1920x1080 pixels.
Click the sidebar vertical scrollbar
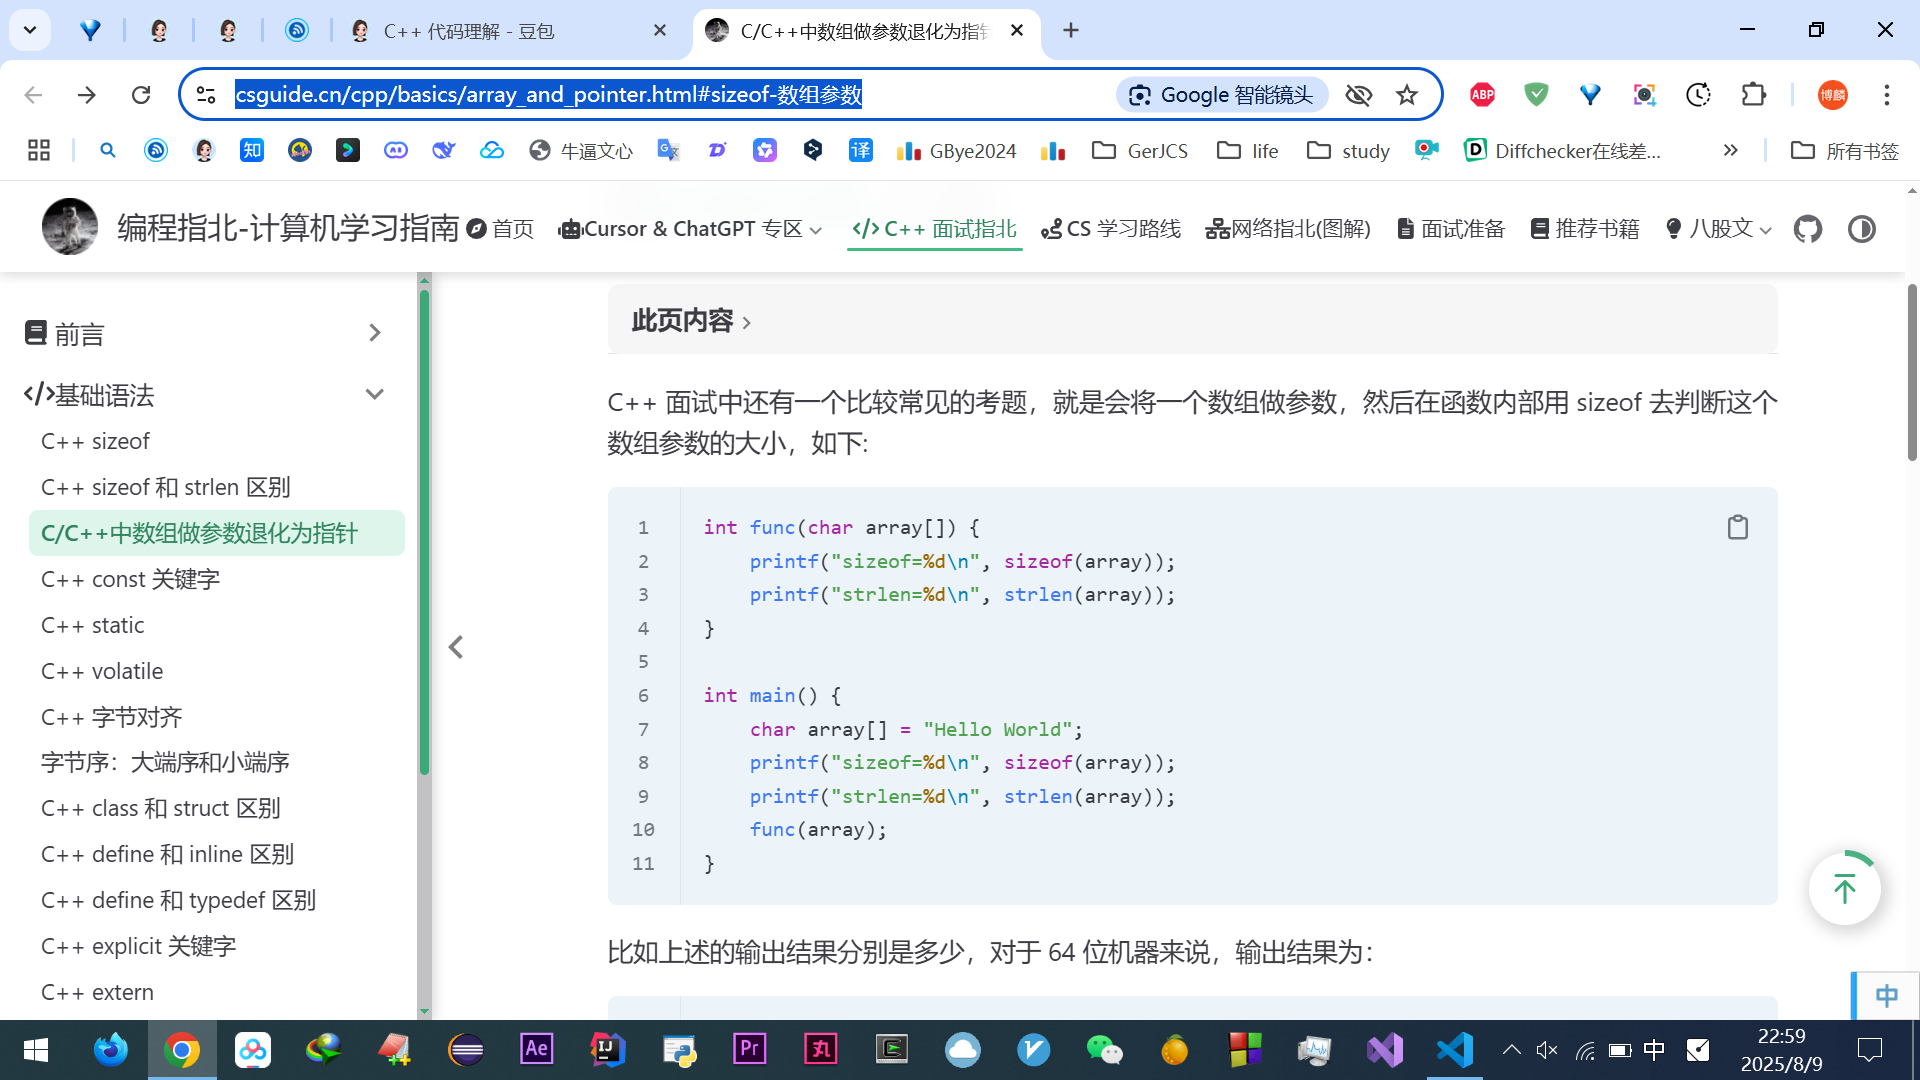pos(424,530)
